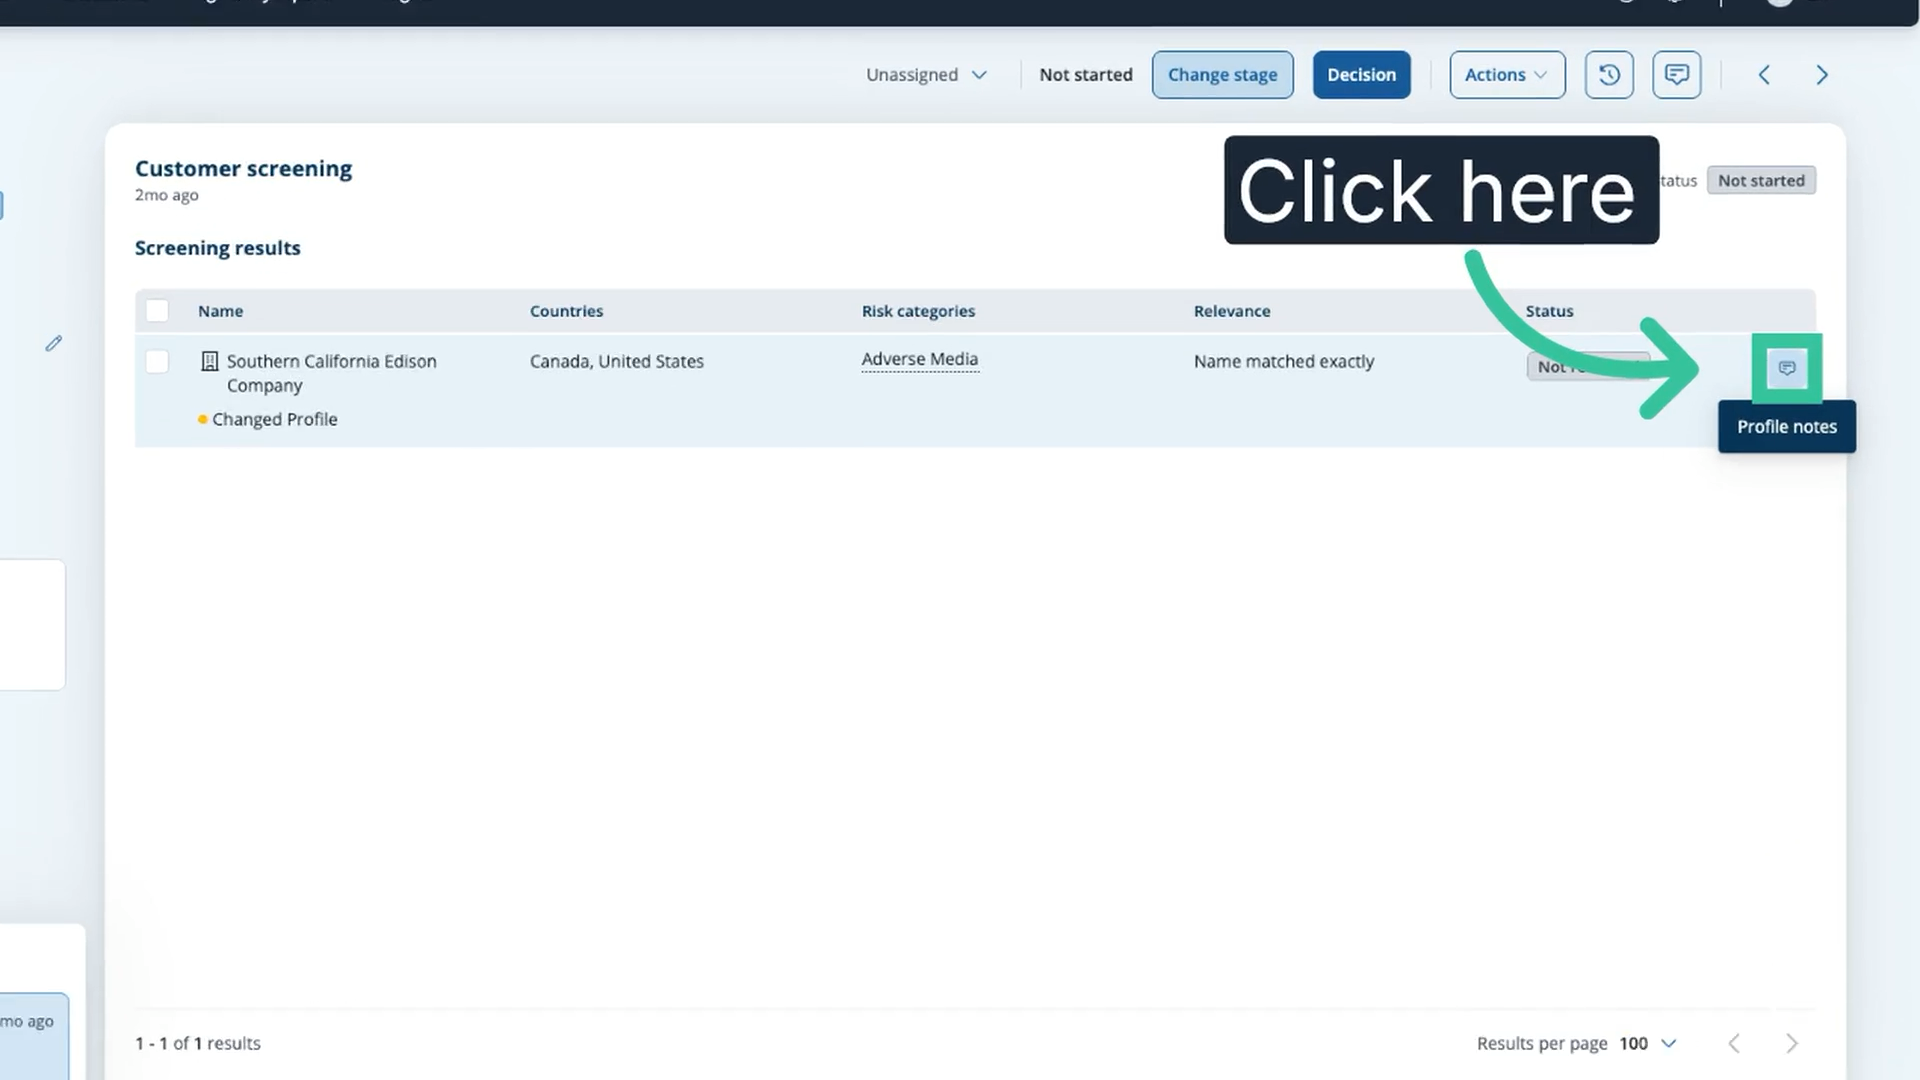
Task: Toggle the select-all checkbox in table header
Action: click(x=157, y=310)
